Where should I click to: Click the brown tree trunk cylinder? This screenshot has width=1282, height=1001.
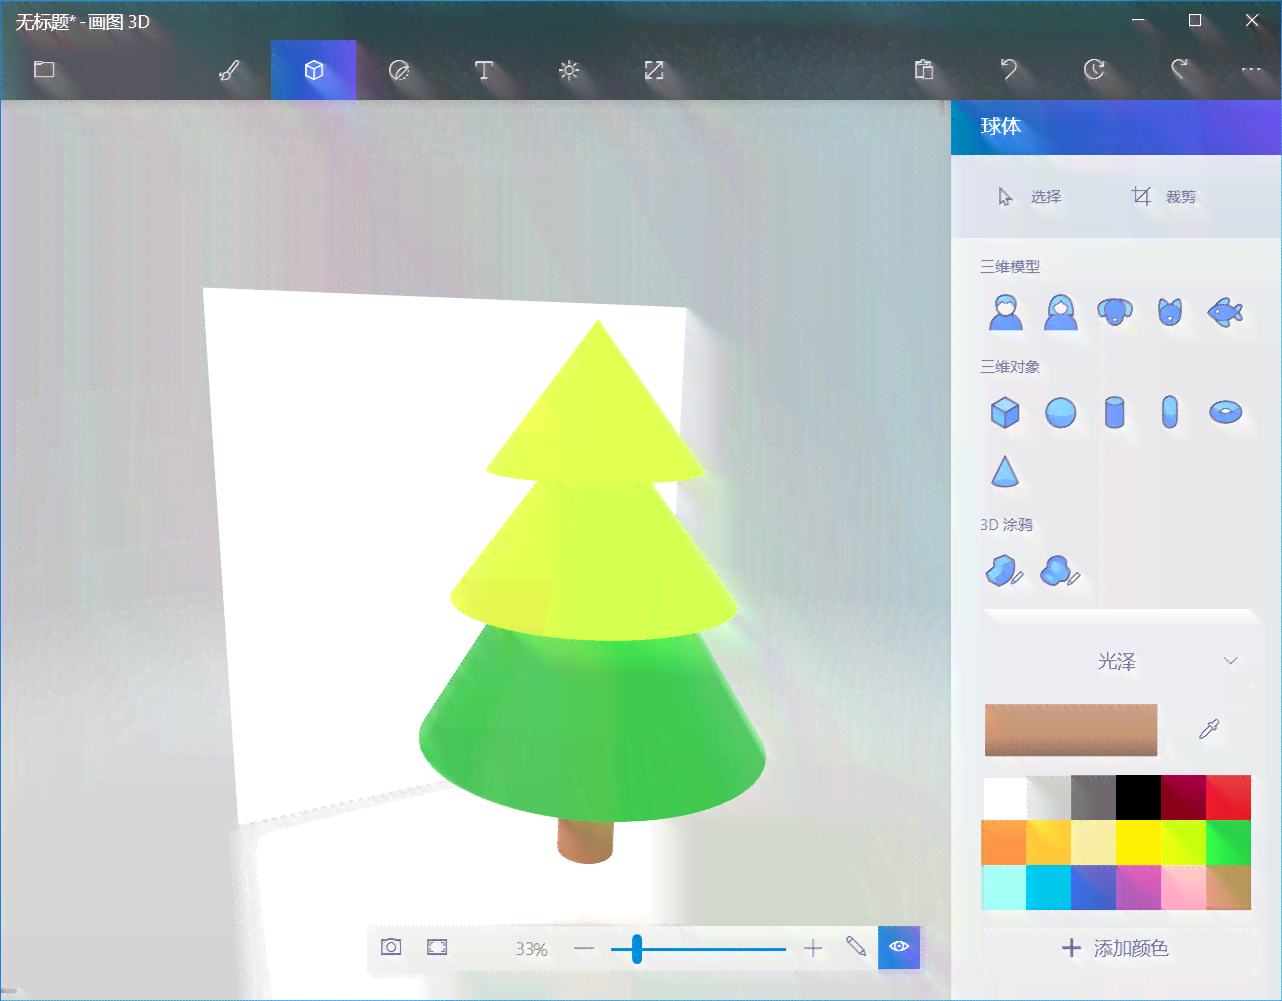click(585, 840)
